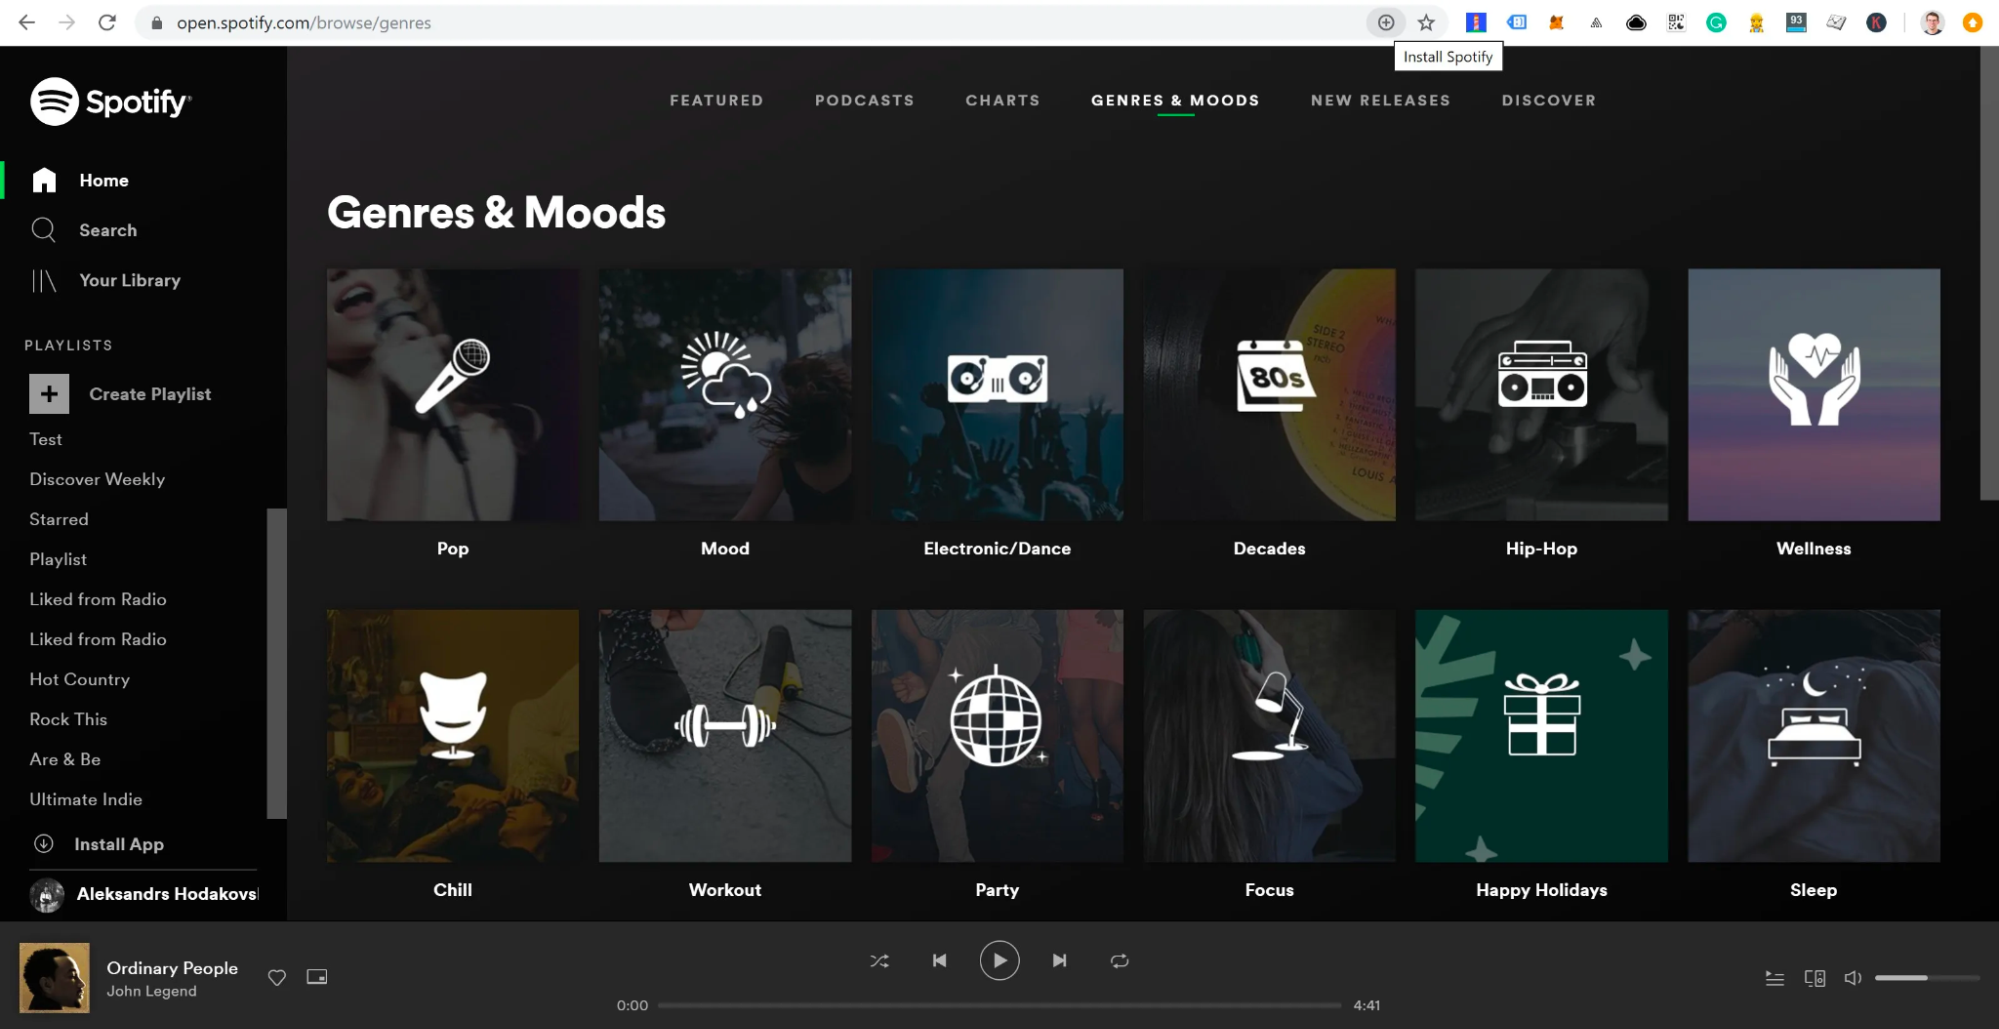Switch to the Charts tab
Screen dimensions: 1999x1029
coord(1002,100)
